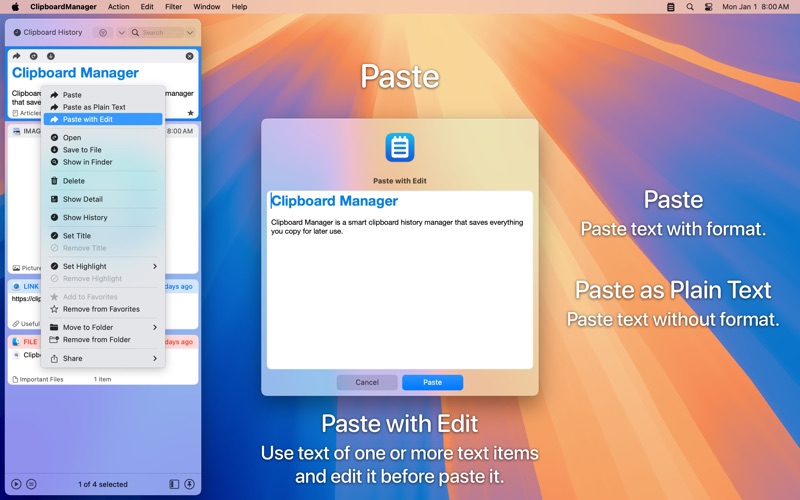Click the Share icon in the context menu
This screenshot has width=800, height=500.
[54, 359]
